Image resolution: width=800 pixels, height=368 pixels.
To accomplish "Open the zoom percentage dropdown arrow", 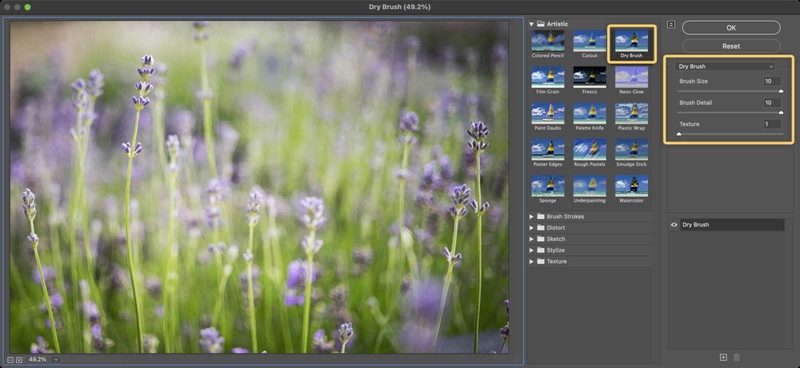I will (x=56, y=359).
